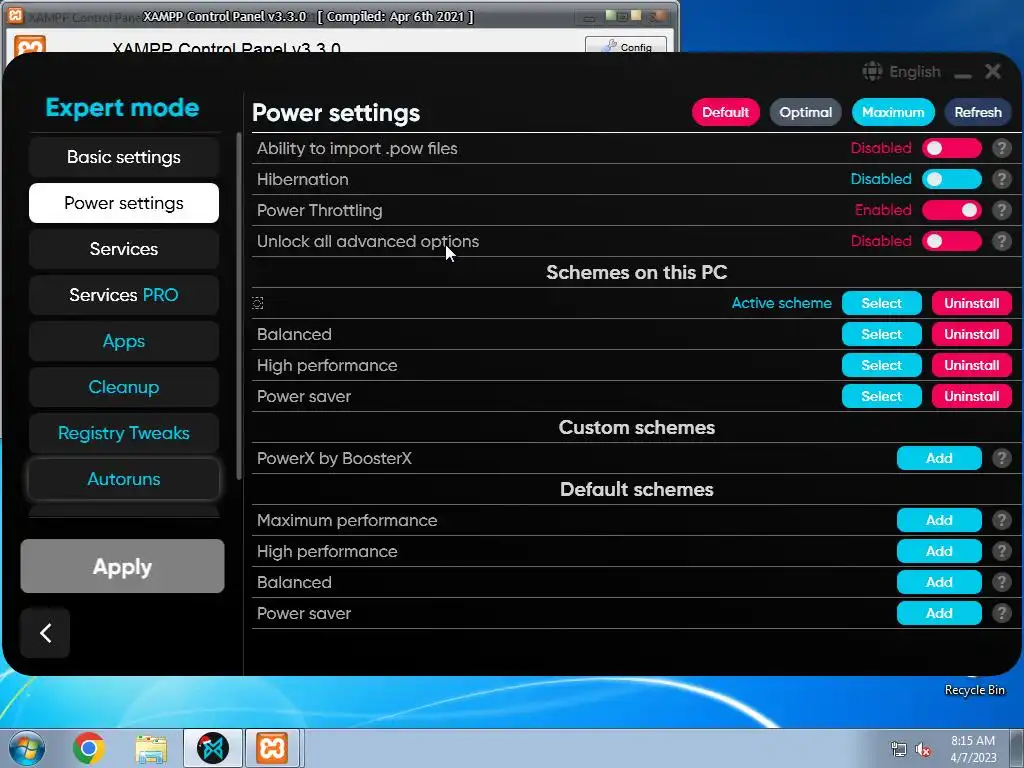1024x768 pixels.
Task: Click XAMPP taskbar icon
Action: (x=272, y=748)
